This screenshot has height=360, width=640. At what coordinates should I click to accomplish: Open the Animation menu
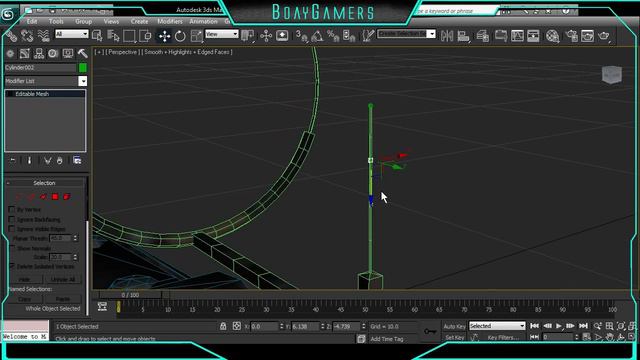[x=203, y=21]
